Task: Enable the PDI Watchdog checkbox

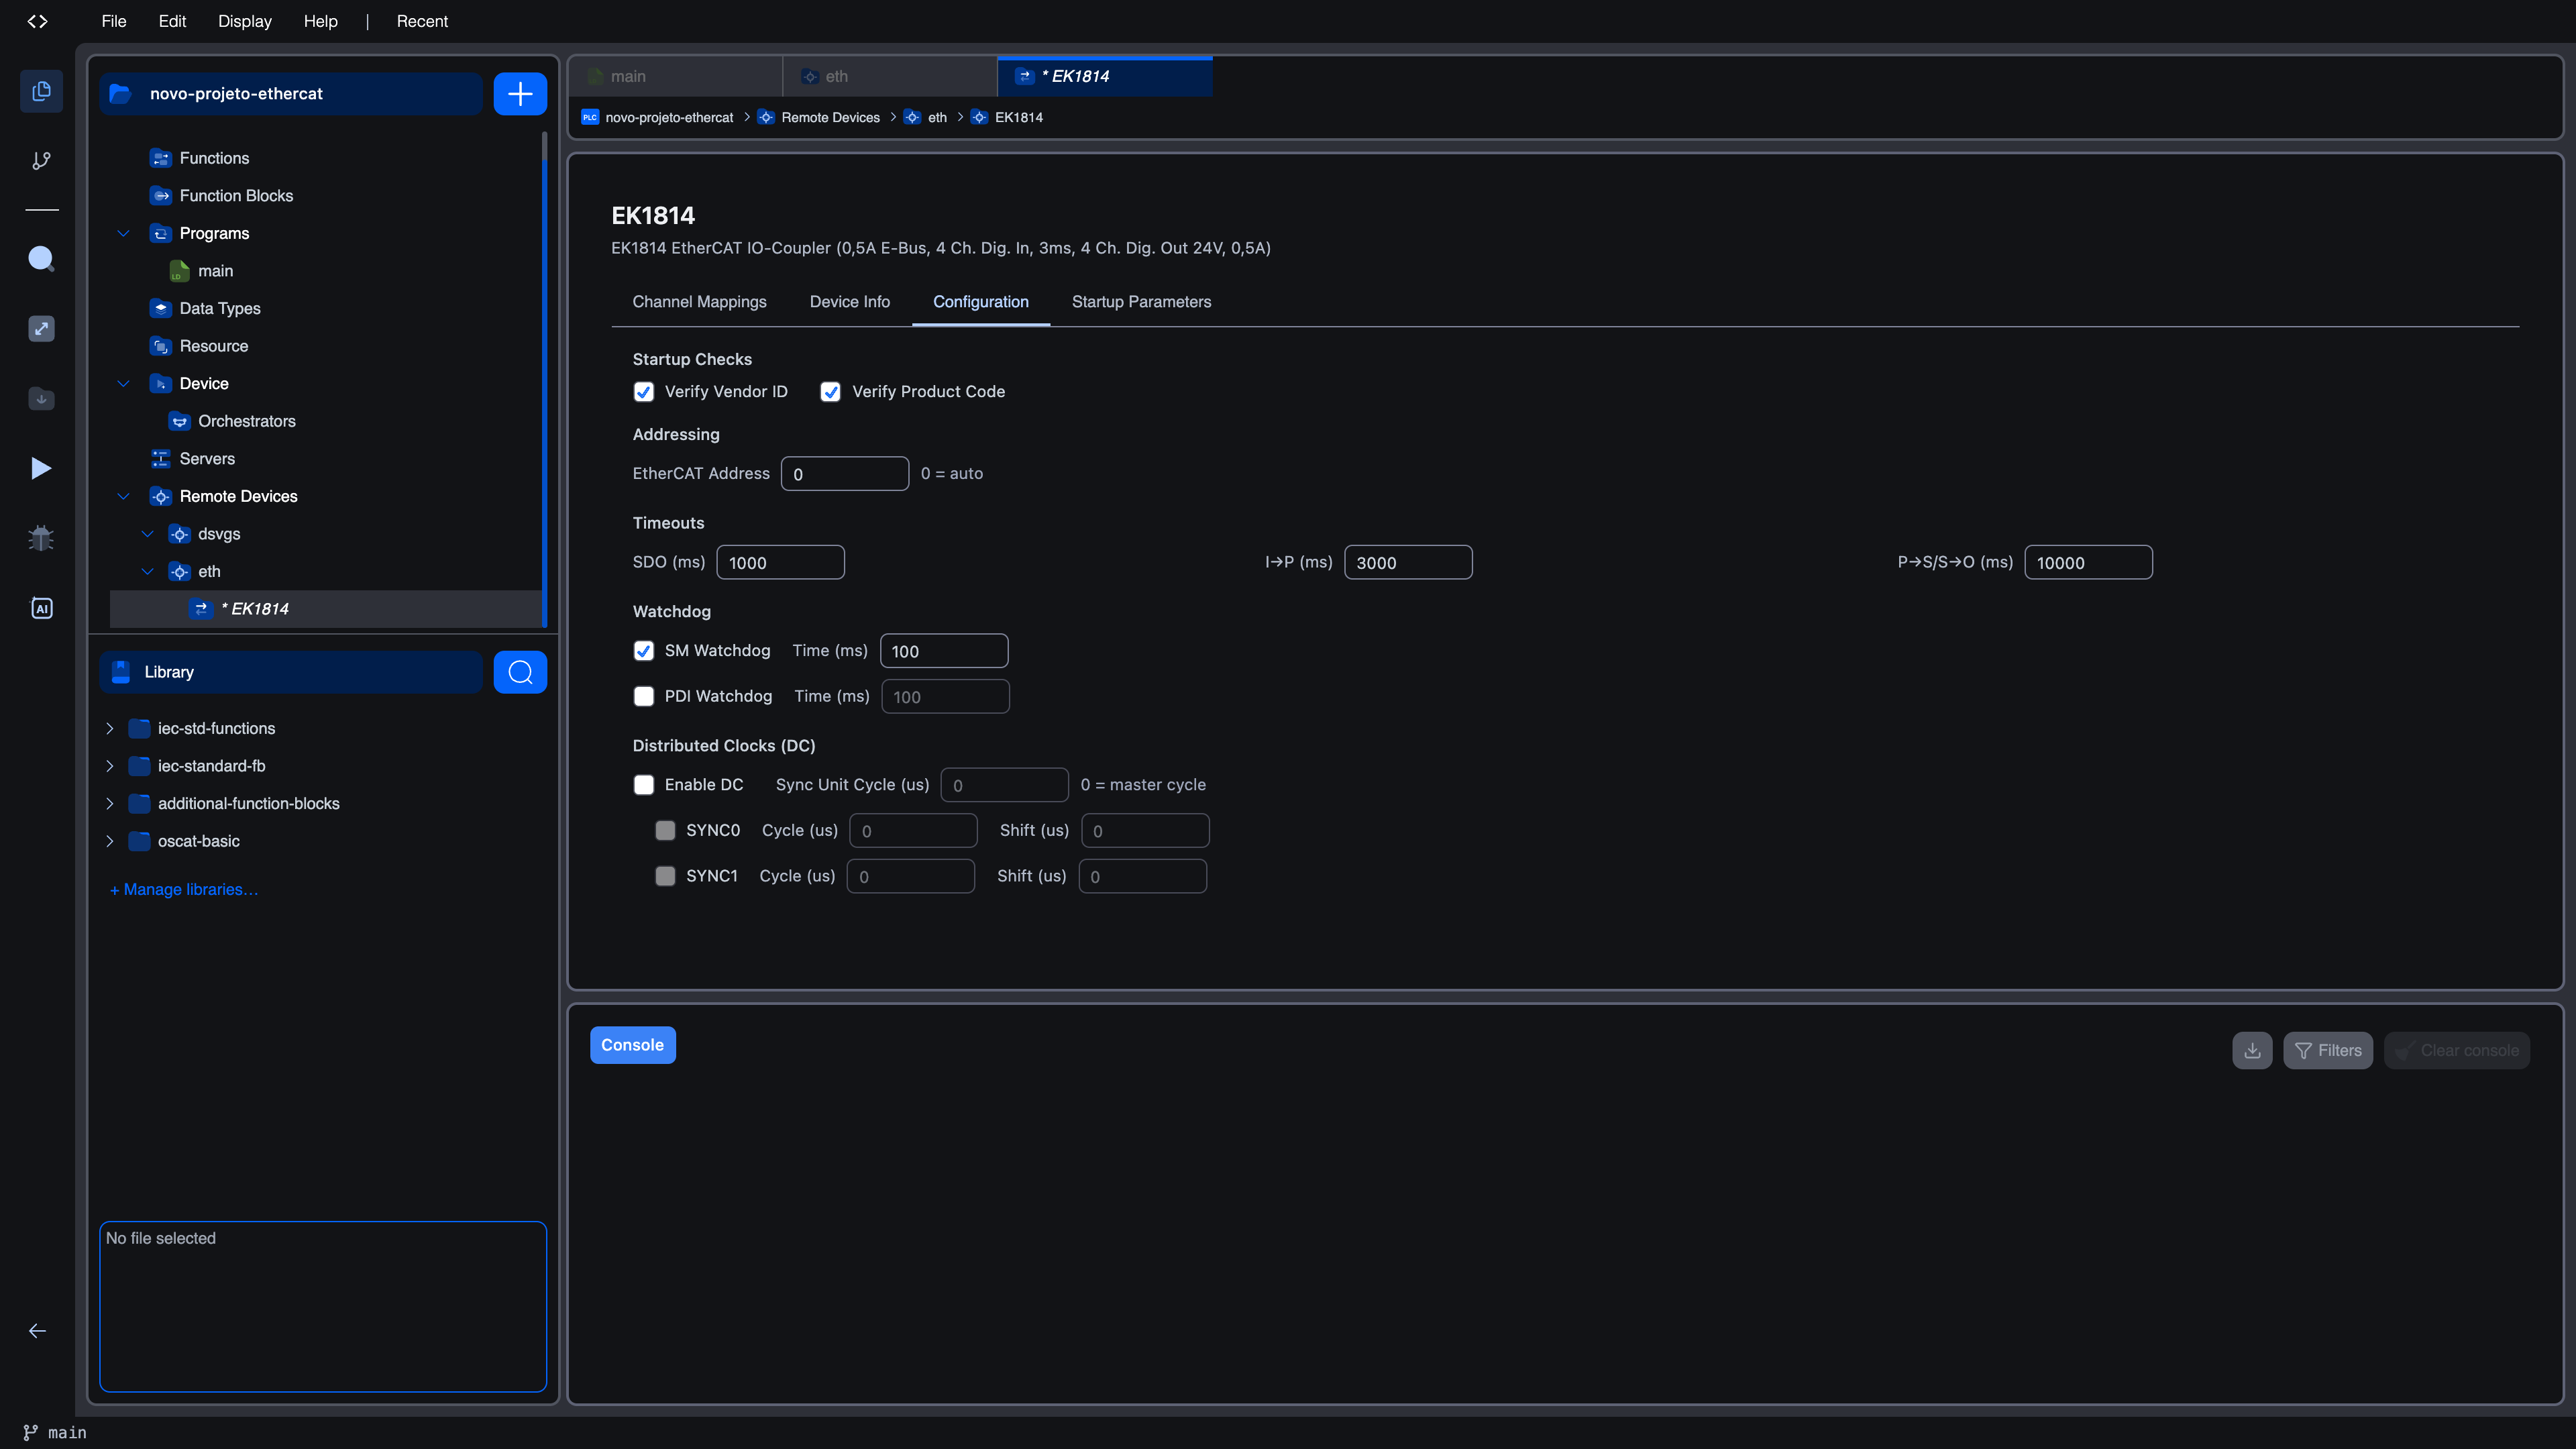Action: point(644,696)
